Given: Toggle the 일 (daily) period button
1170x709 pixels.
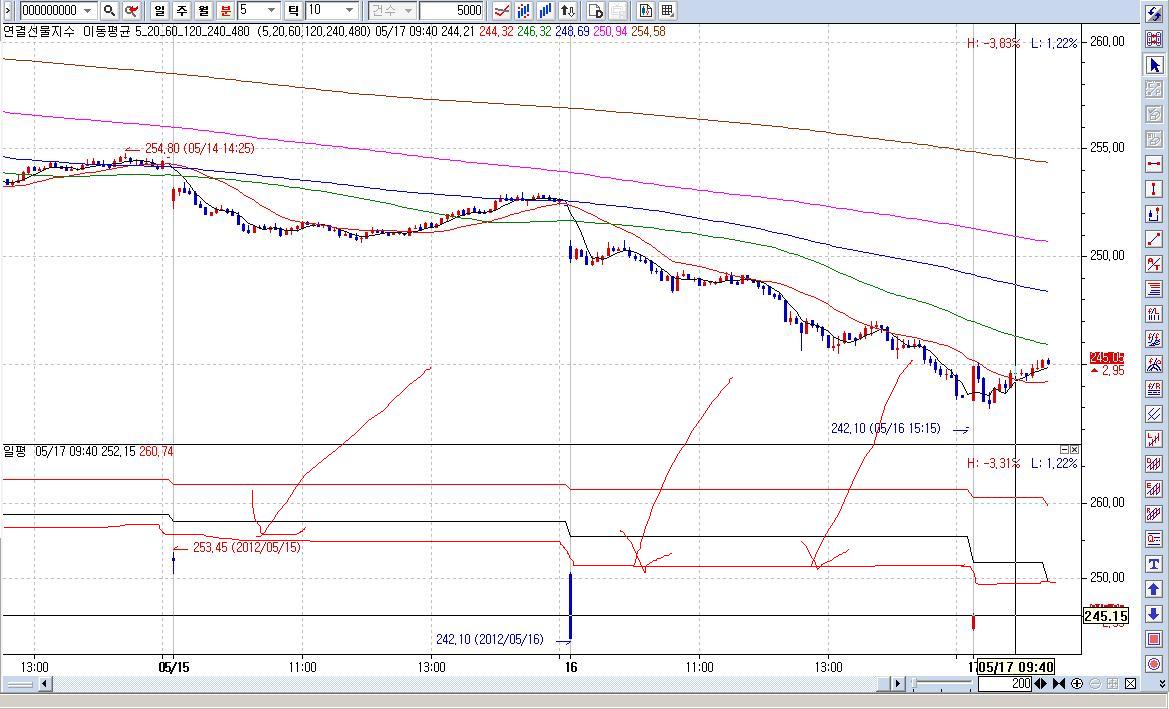Looking at the screenshot, I should coord(160,10).
